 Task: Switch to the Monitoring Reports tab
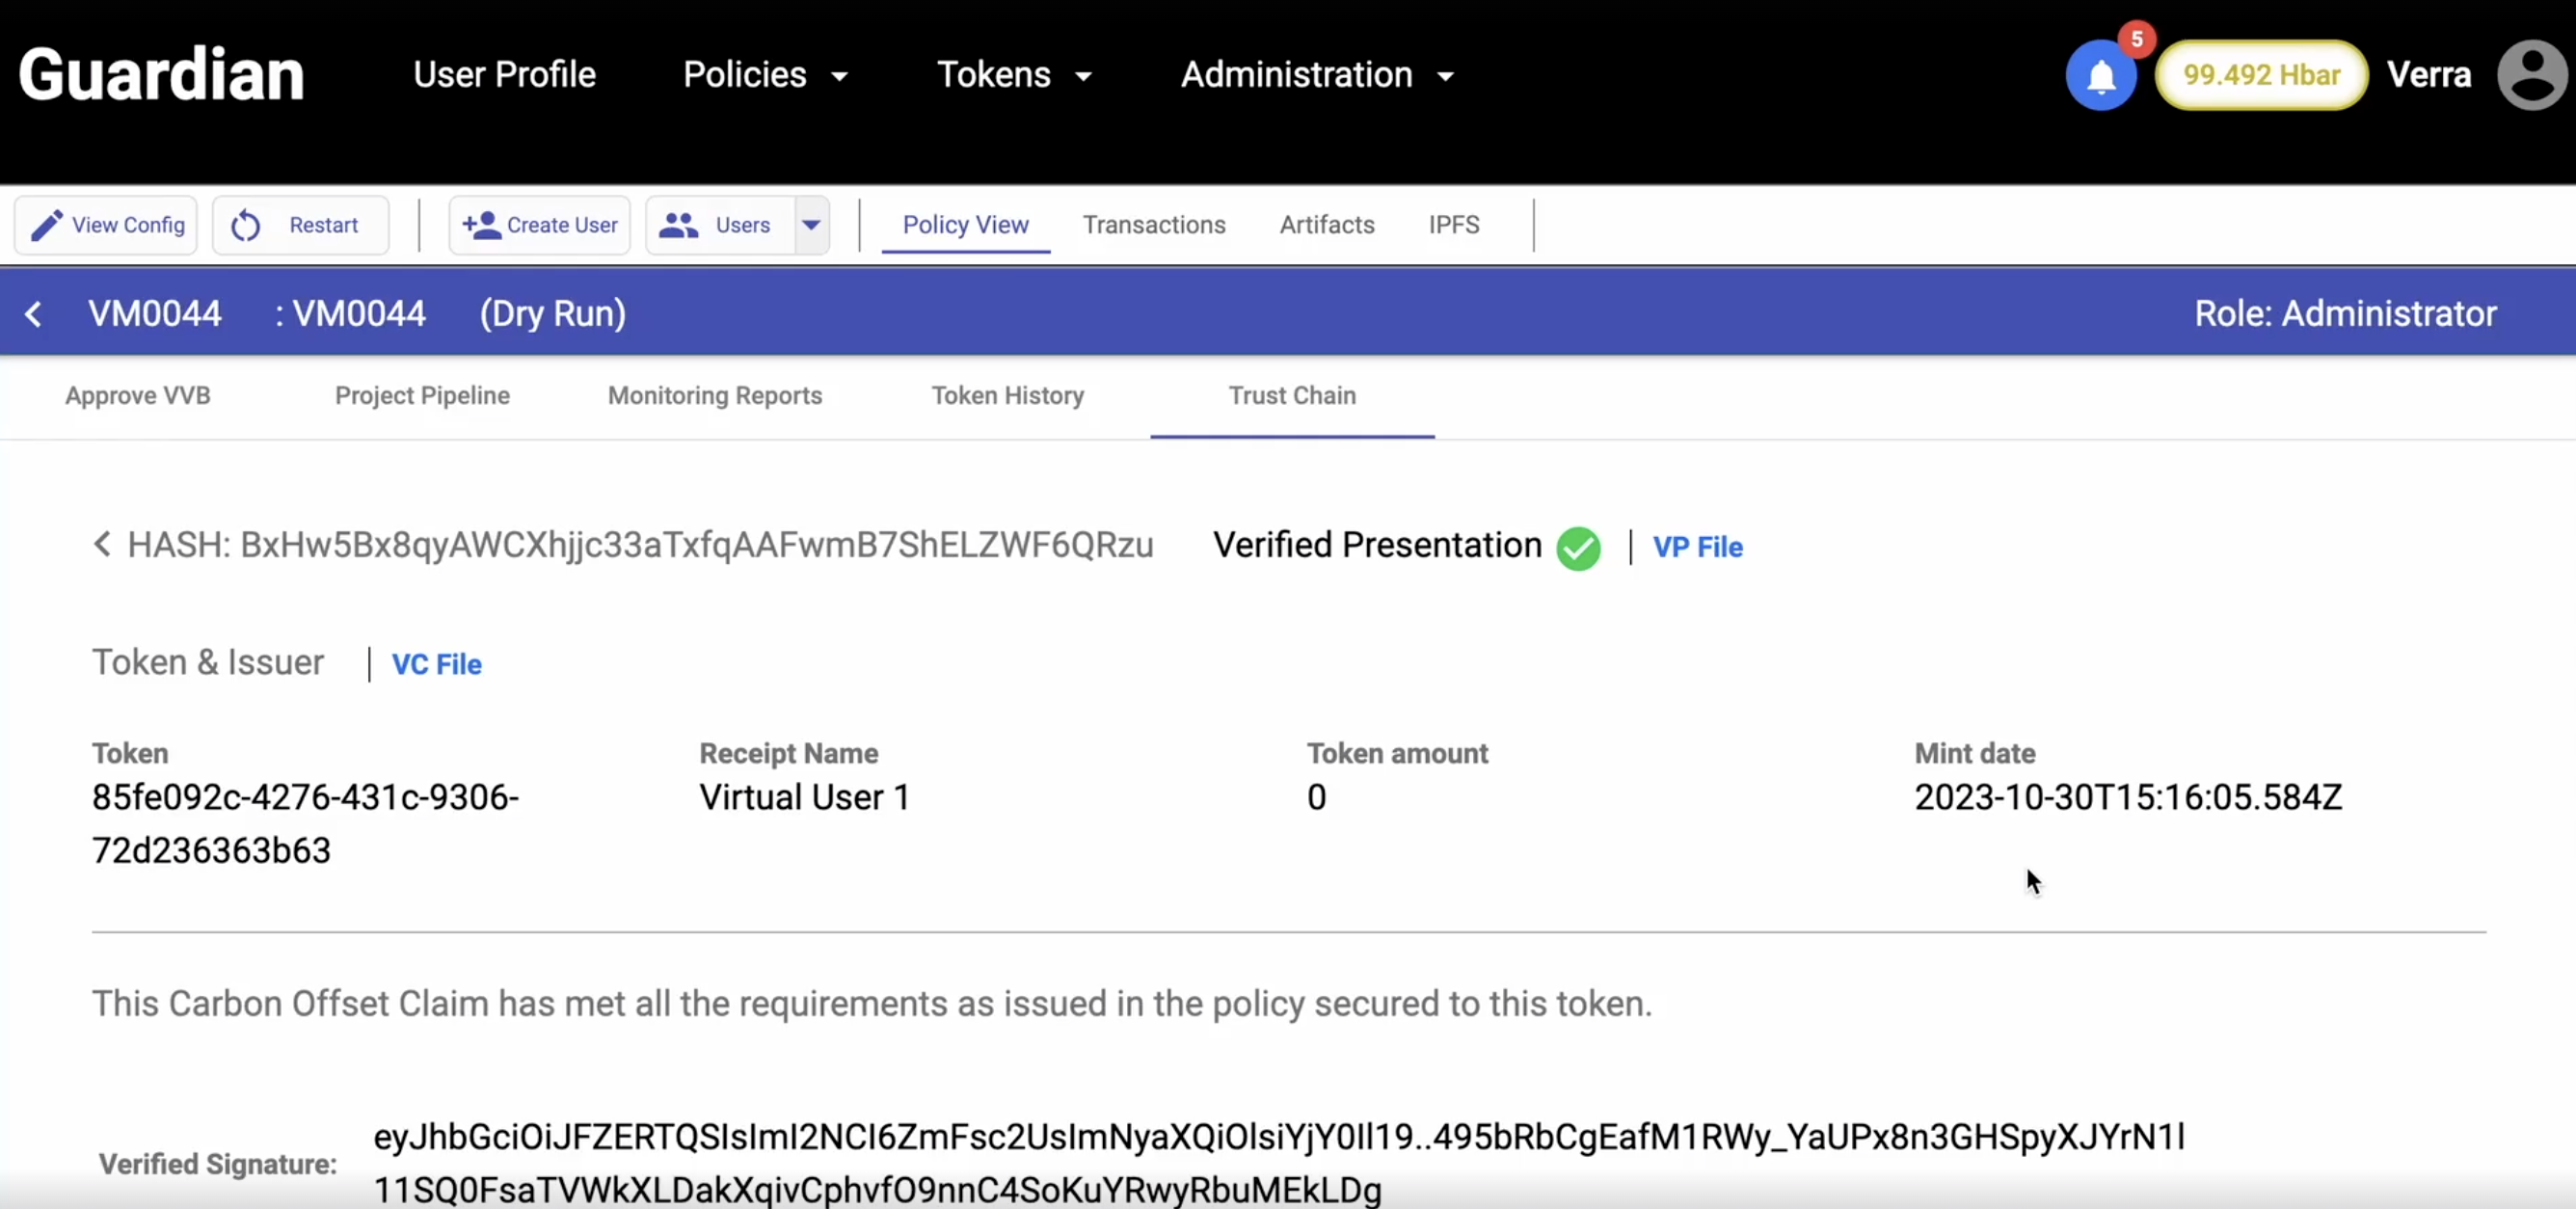point(714,396)
